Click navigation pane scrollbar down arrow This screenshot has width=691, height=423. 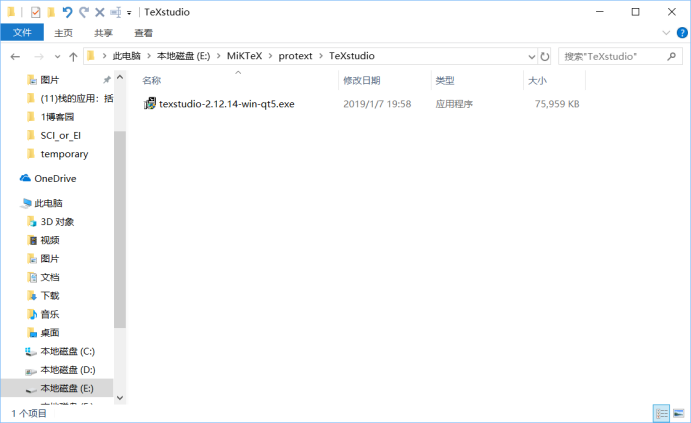(120, 398)
